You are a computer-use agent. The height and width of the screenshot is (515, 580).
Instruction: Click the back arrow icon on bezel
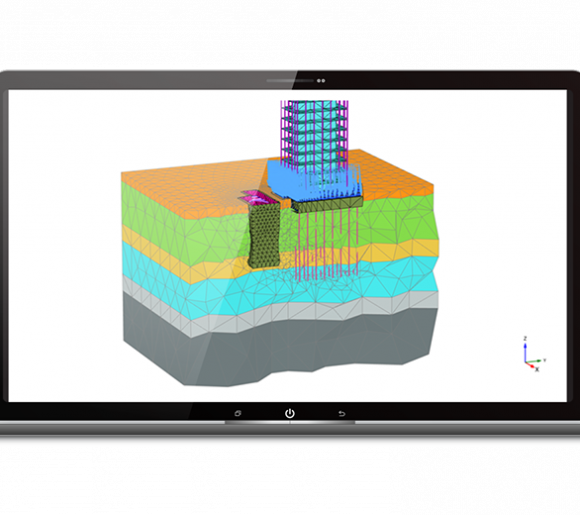pos(342,414)
